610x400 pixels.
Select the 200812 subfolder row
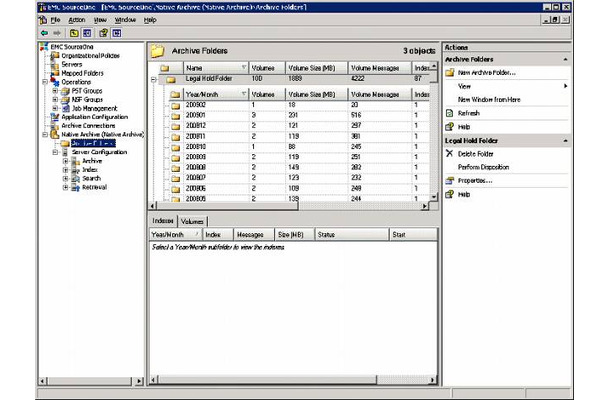[300, 126]
